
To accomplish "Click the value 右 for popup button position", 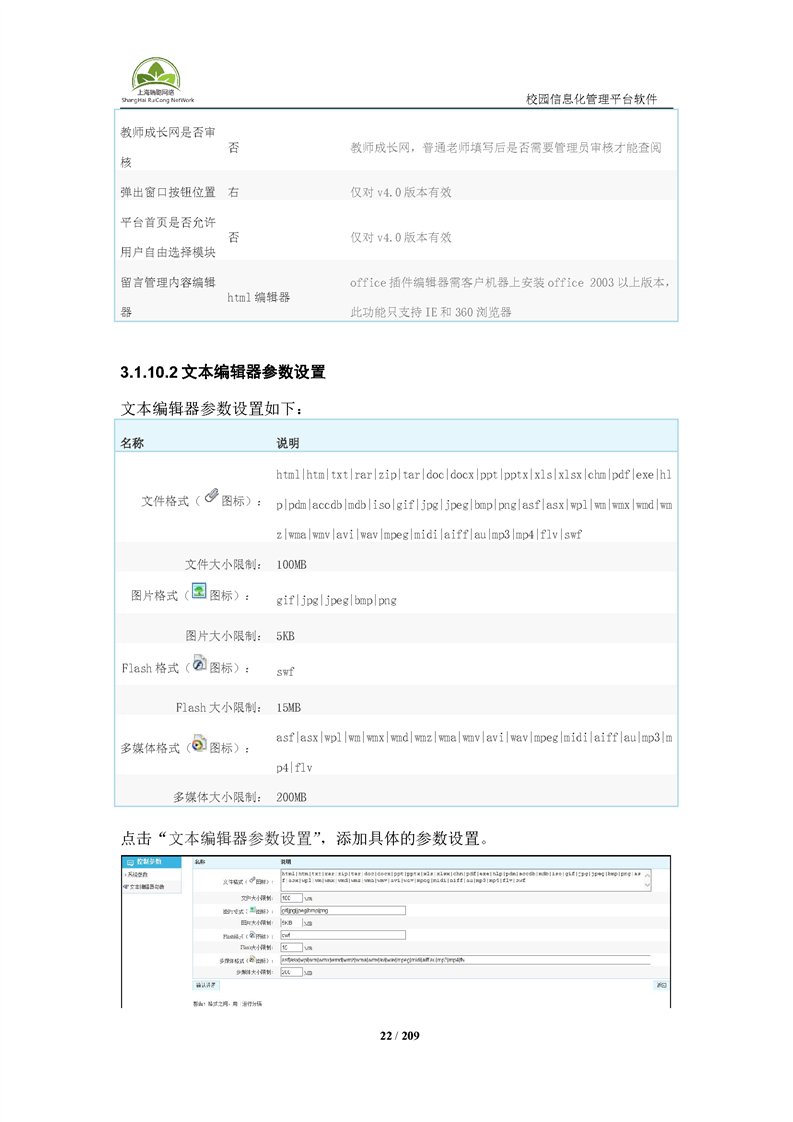I will (x=233, y=192).
